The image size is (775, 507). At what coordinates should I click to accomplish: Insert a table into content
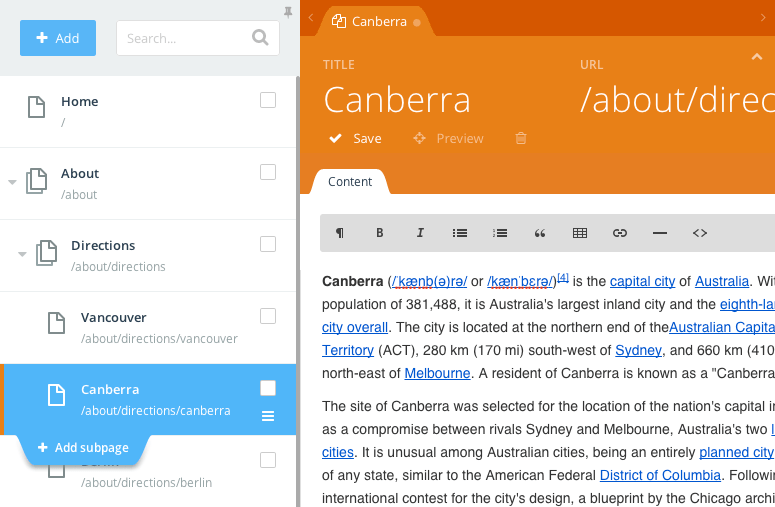(x=580, y=233)
